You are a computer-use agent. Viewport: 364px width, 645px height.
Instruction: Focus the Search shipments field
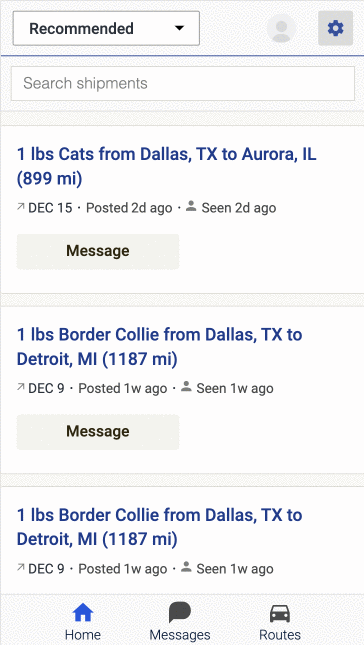pos(183,84)
